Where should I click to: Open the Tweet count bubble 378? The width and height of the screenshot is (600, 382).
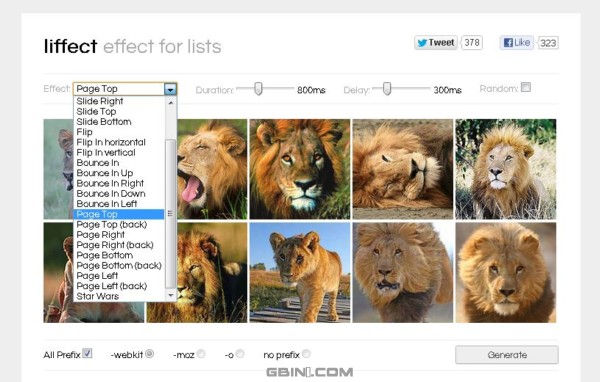pyautogui.click(x=471, y=42)
